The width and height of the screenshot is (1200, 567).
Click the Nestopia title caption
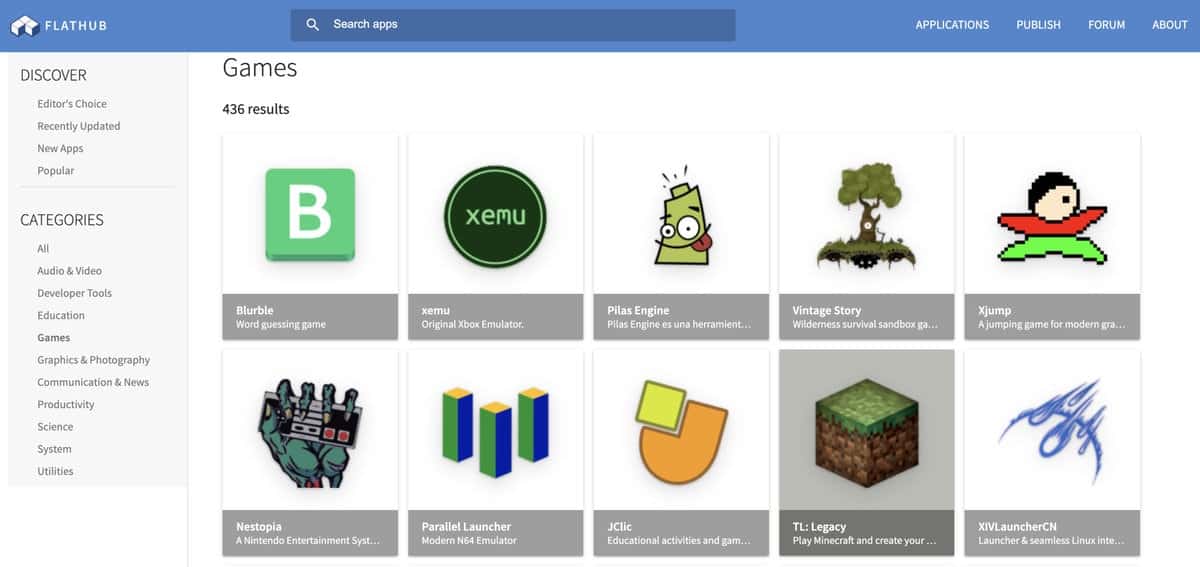pyautogui.click(x=259, y=526)
